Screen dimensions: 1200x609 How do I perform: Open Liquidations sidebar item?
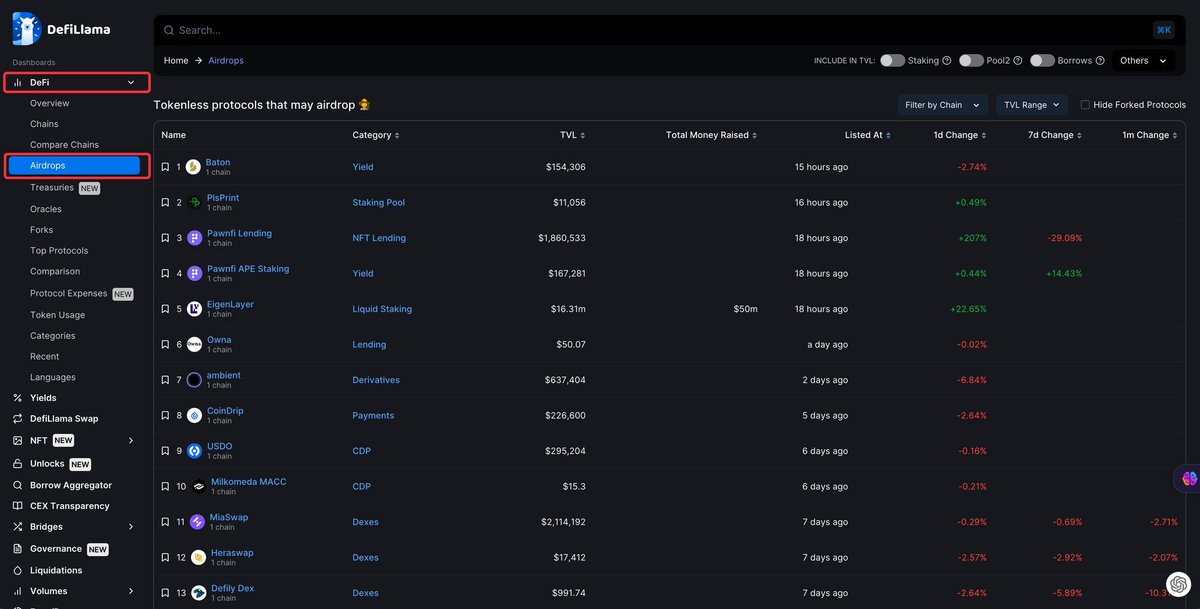pyautogui.click(x=56, y=570)
